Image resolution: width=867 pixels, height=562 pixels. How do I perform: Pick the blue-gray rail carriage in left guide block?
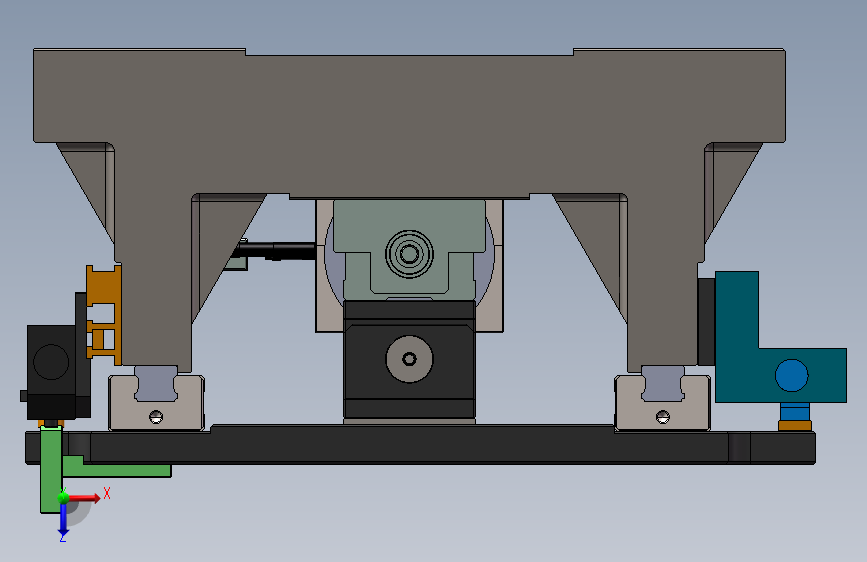(x=156, y=383)
